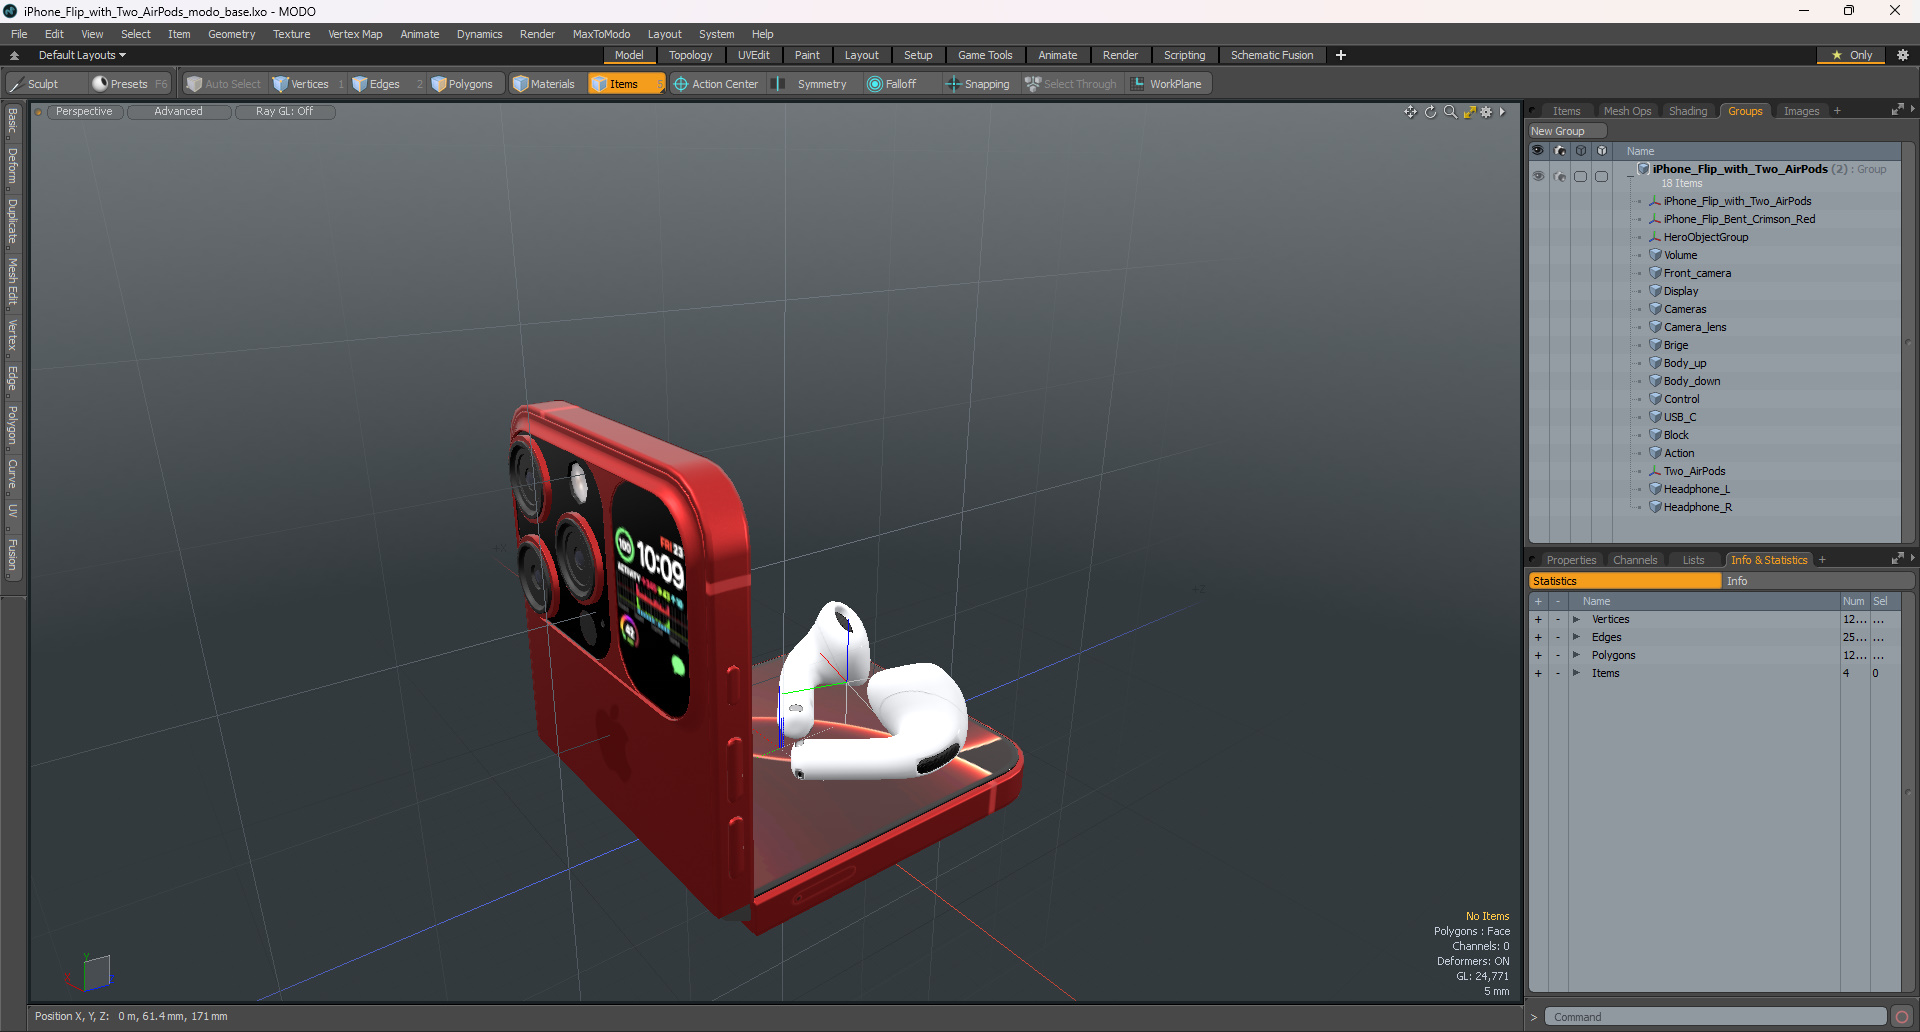Click the render camera column header icon
Viewport: 1920px width, 1032px height.
(1559, 151)
